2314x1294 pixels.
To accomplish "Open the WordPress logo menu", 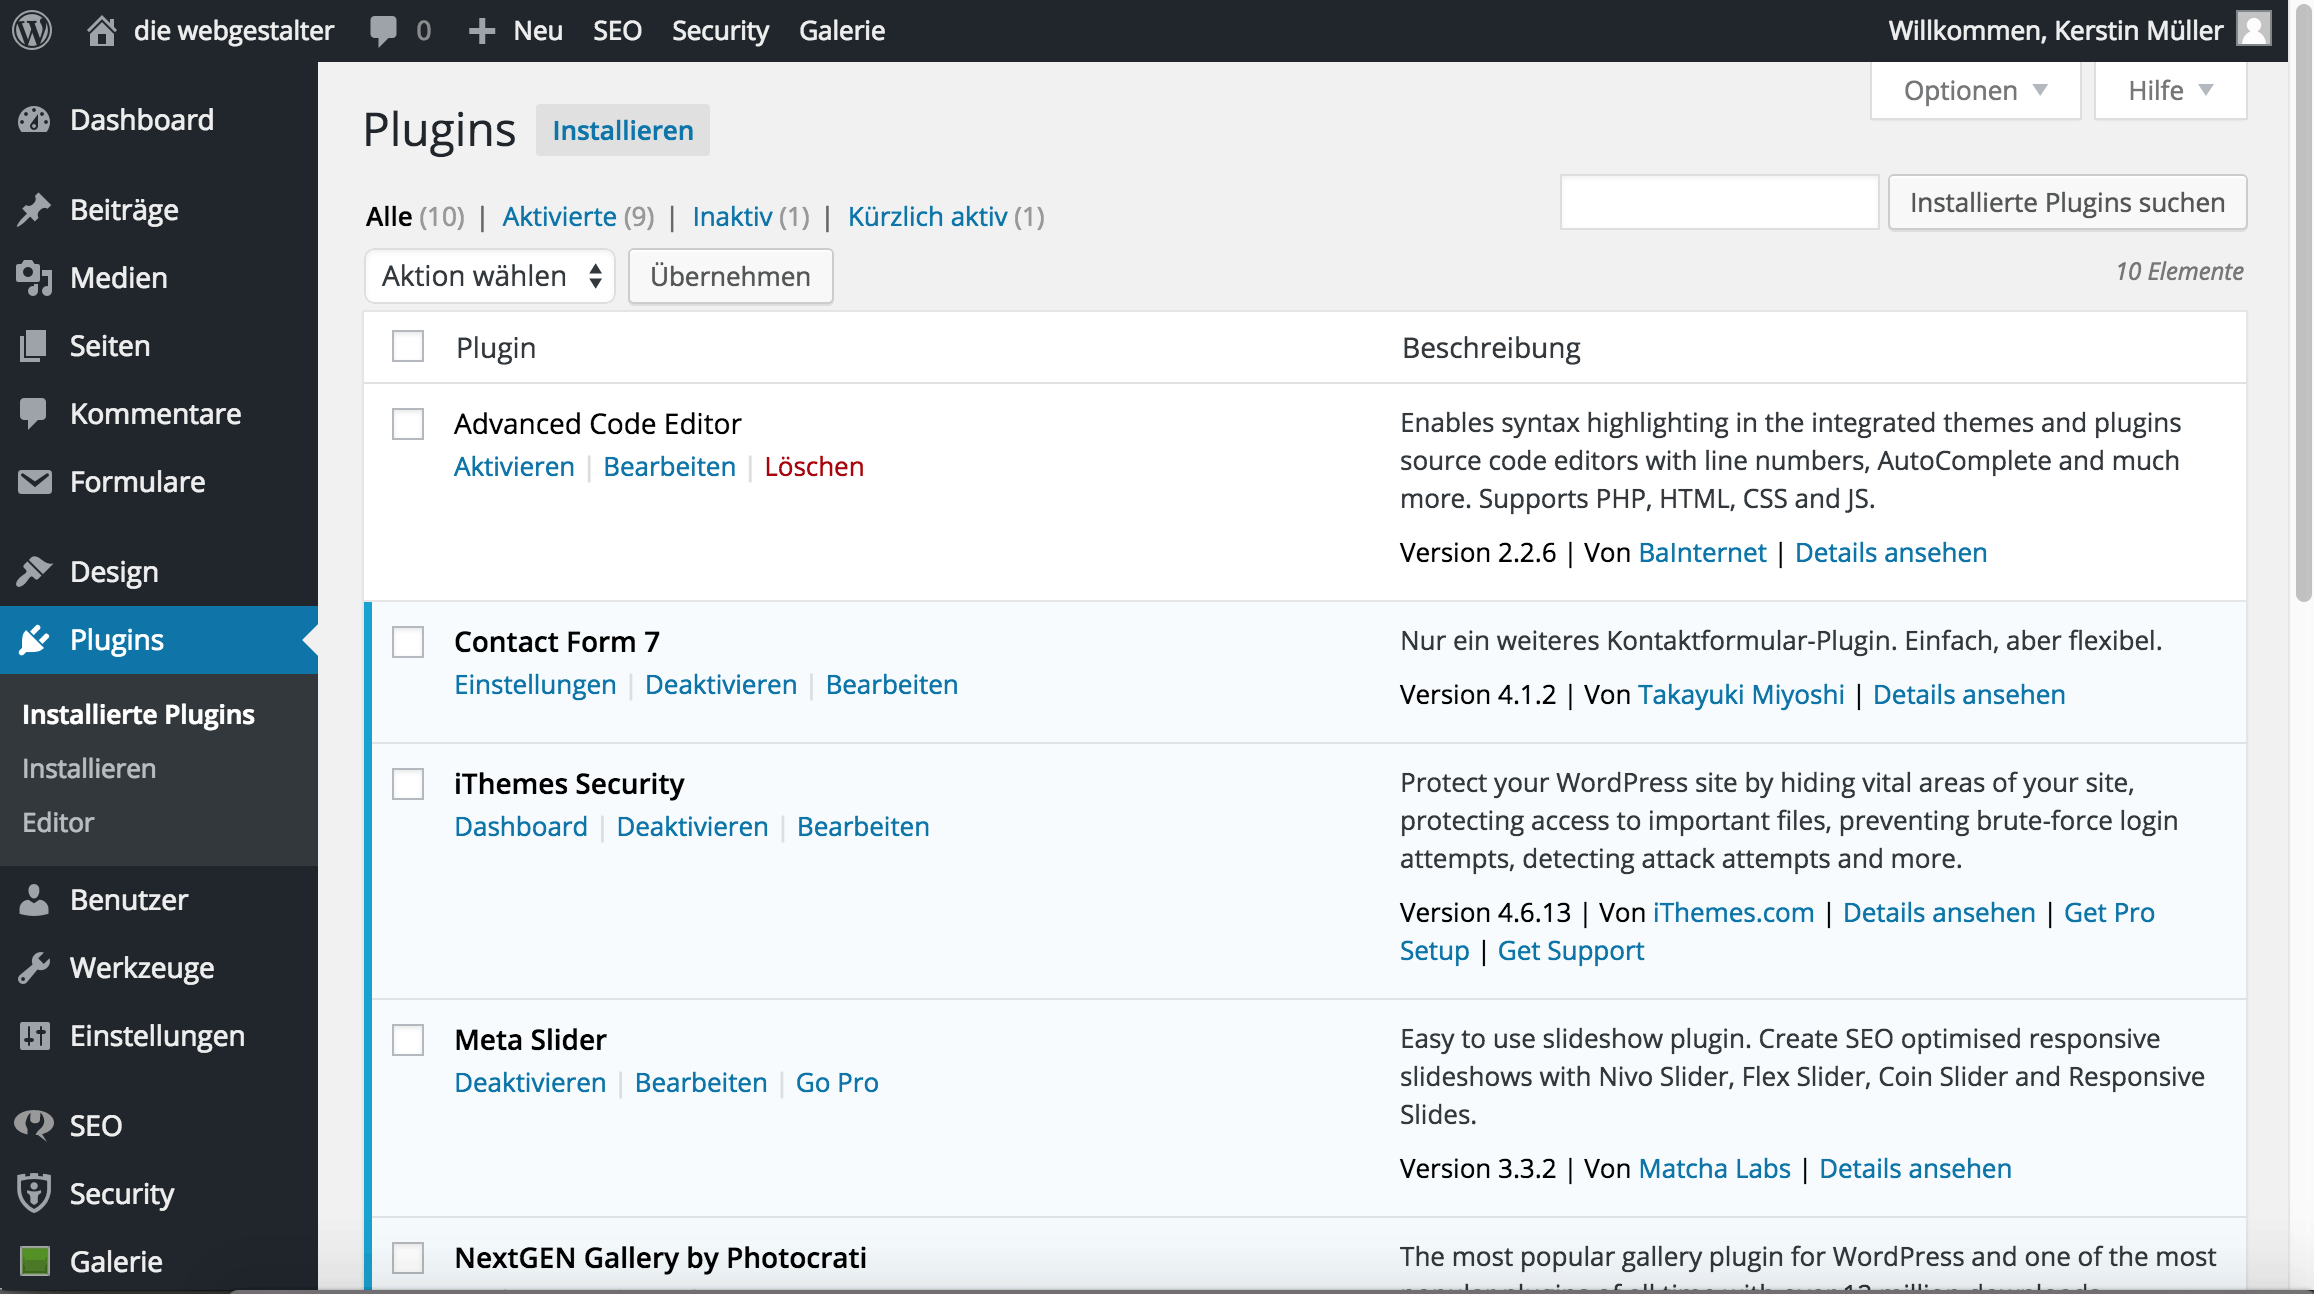I will point(31,30).
